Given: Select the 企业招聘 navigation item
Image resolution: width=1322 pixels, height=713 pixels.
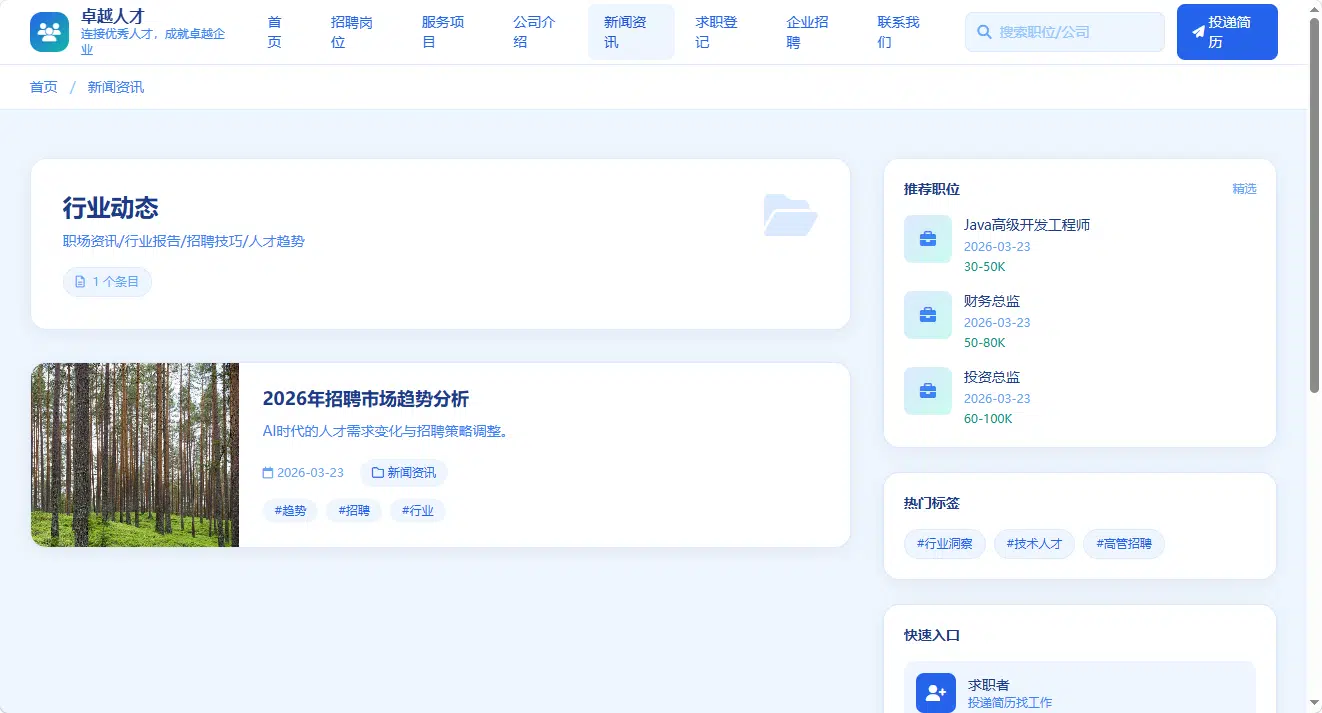Looking at the screenshot, I should pos(807,32).
